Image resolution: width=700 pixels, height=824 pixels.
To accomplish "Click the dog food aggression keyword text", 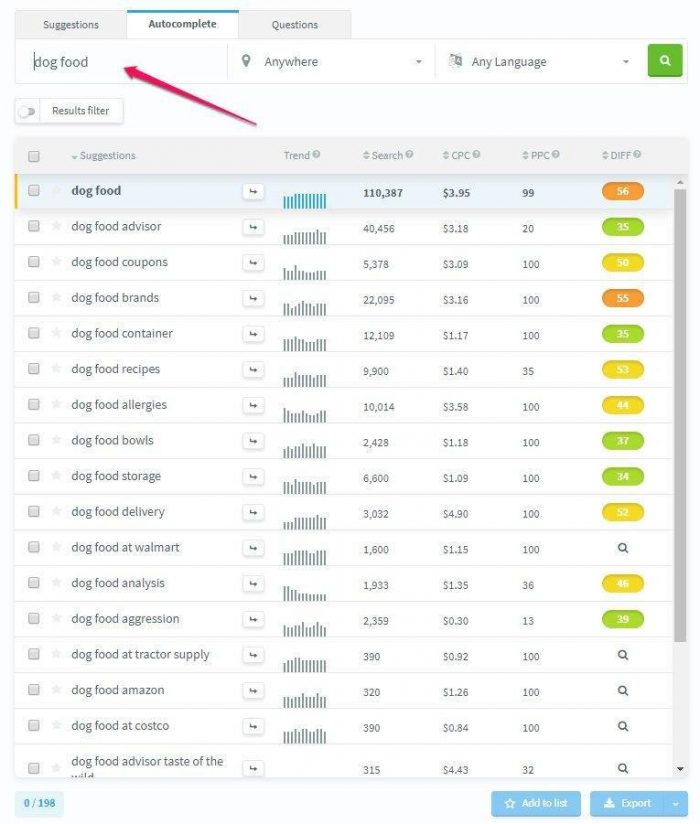I will [125, 619].
